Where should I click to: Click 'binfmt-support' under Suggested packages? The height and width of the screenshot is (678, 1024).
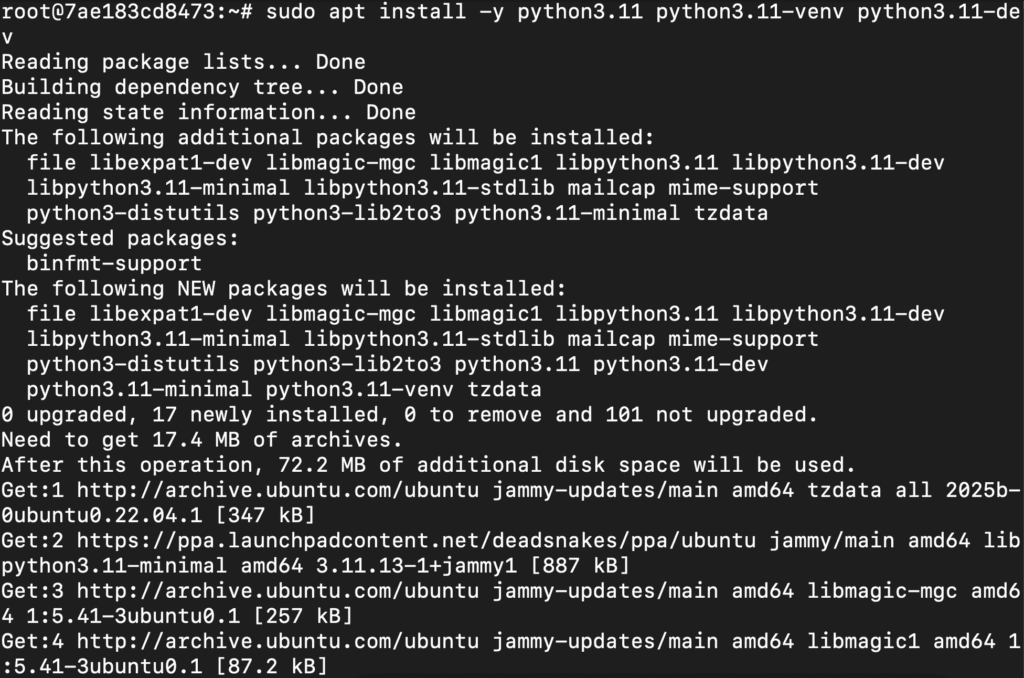[x=114, y=263]
